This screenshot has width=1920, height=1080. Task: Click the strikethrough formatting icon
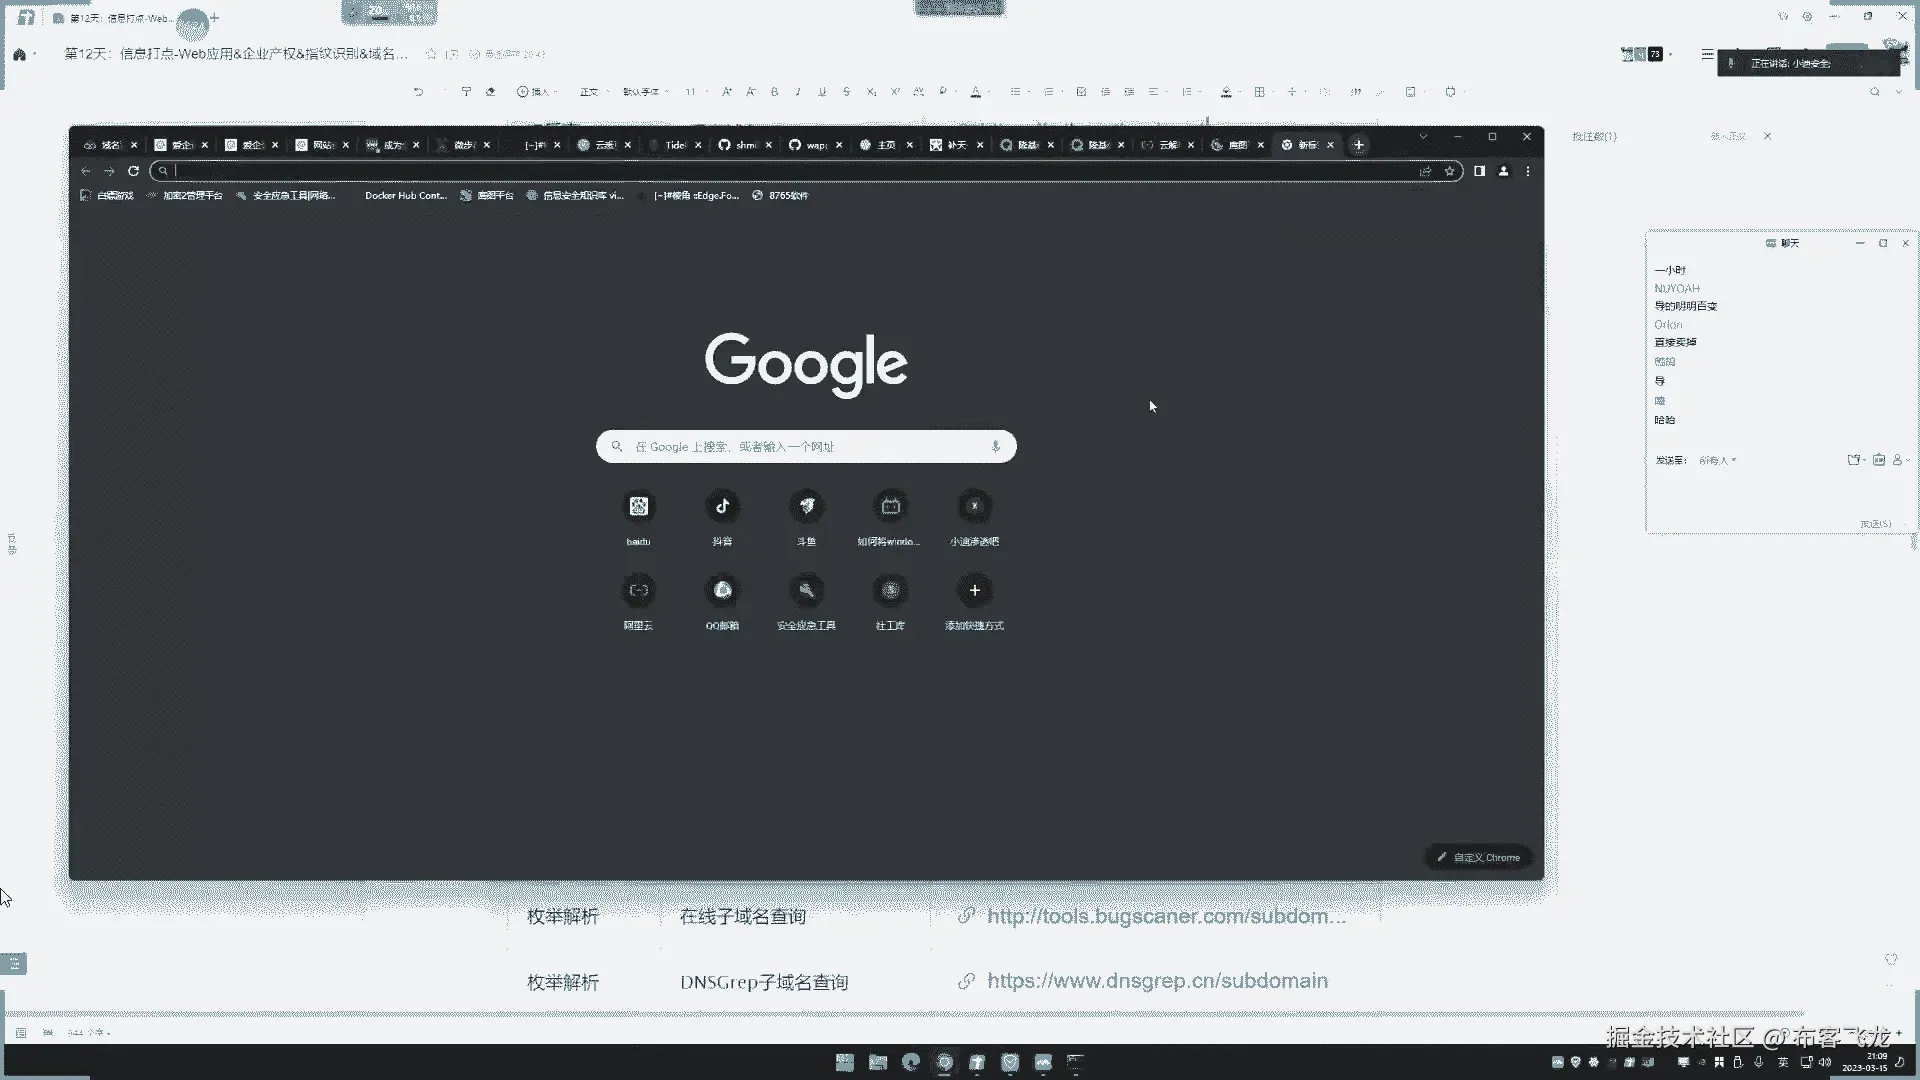coord(846,92)
